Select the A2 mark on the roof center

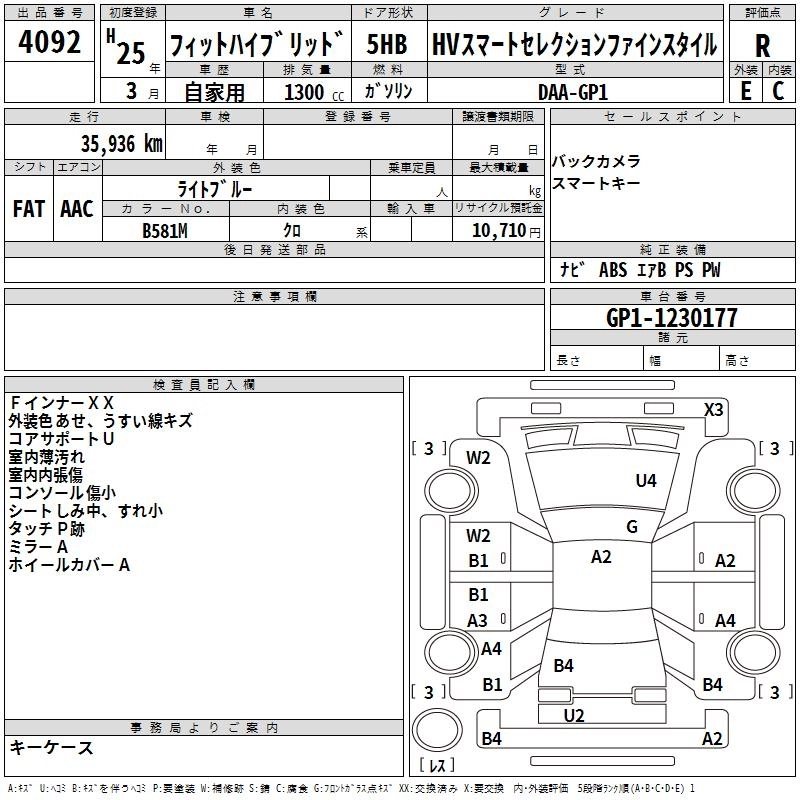(x=601, y=557)
